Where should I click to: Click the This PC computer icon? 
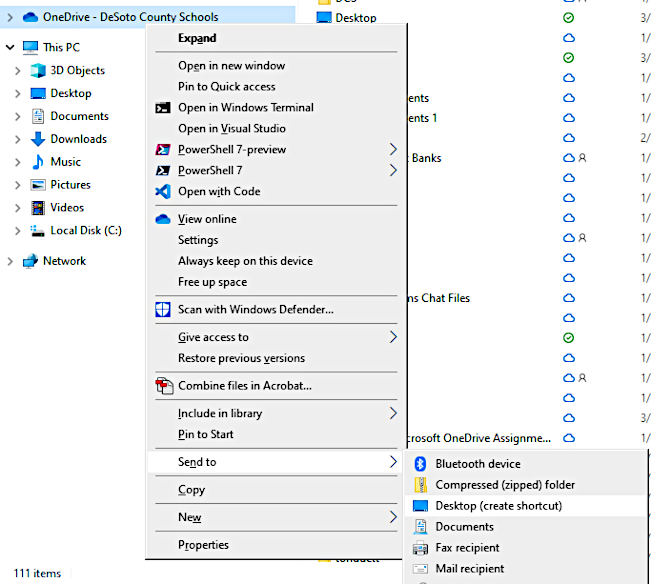pos(30,47)
